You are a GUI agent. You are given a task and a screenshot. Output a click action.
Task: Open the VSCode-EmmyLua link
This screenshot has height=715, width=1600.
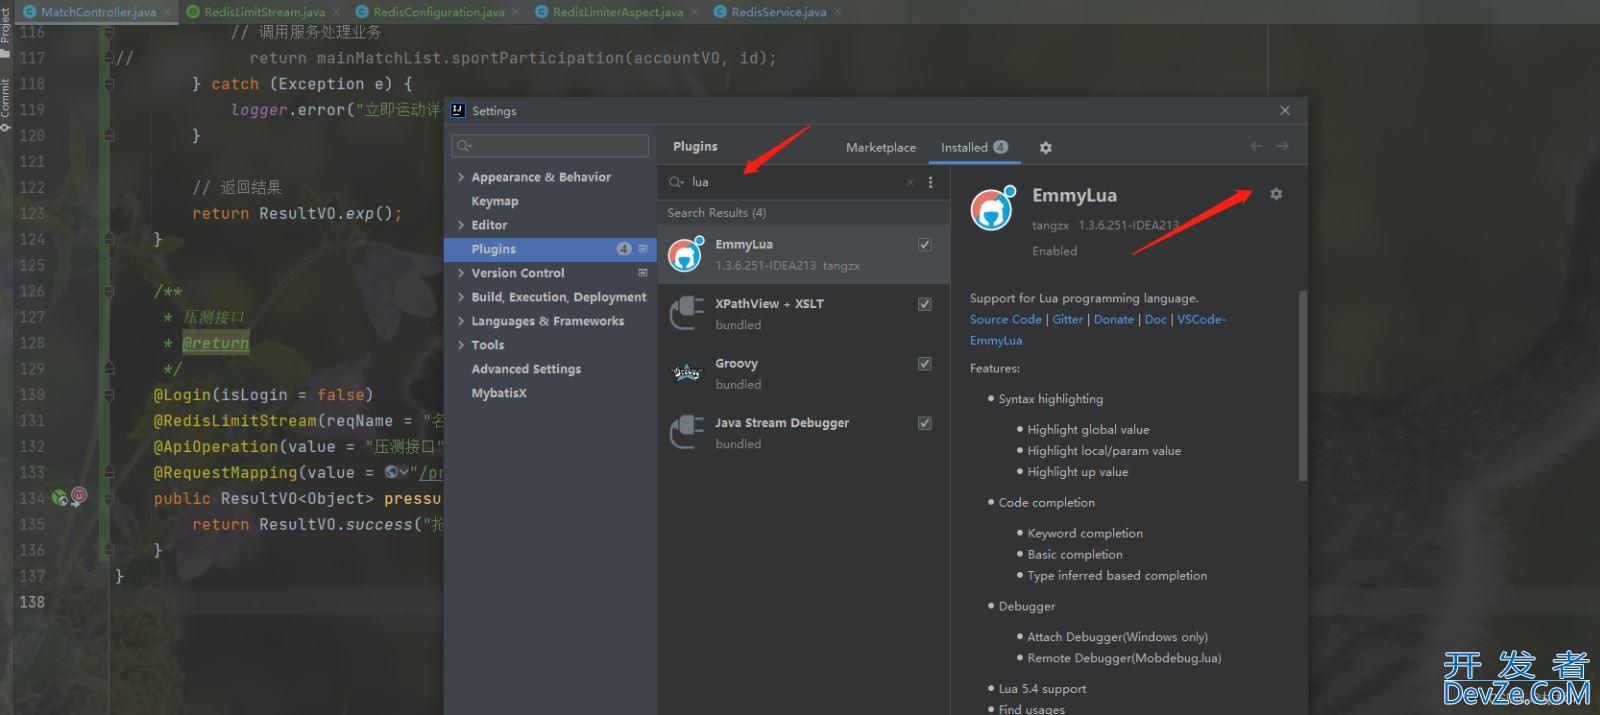coord(1201,319)
